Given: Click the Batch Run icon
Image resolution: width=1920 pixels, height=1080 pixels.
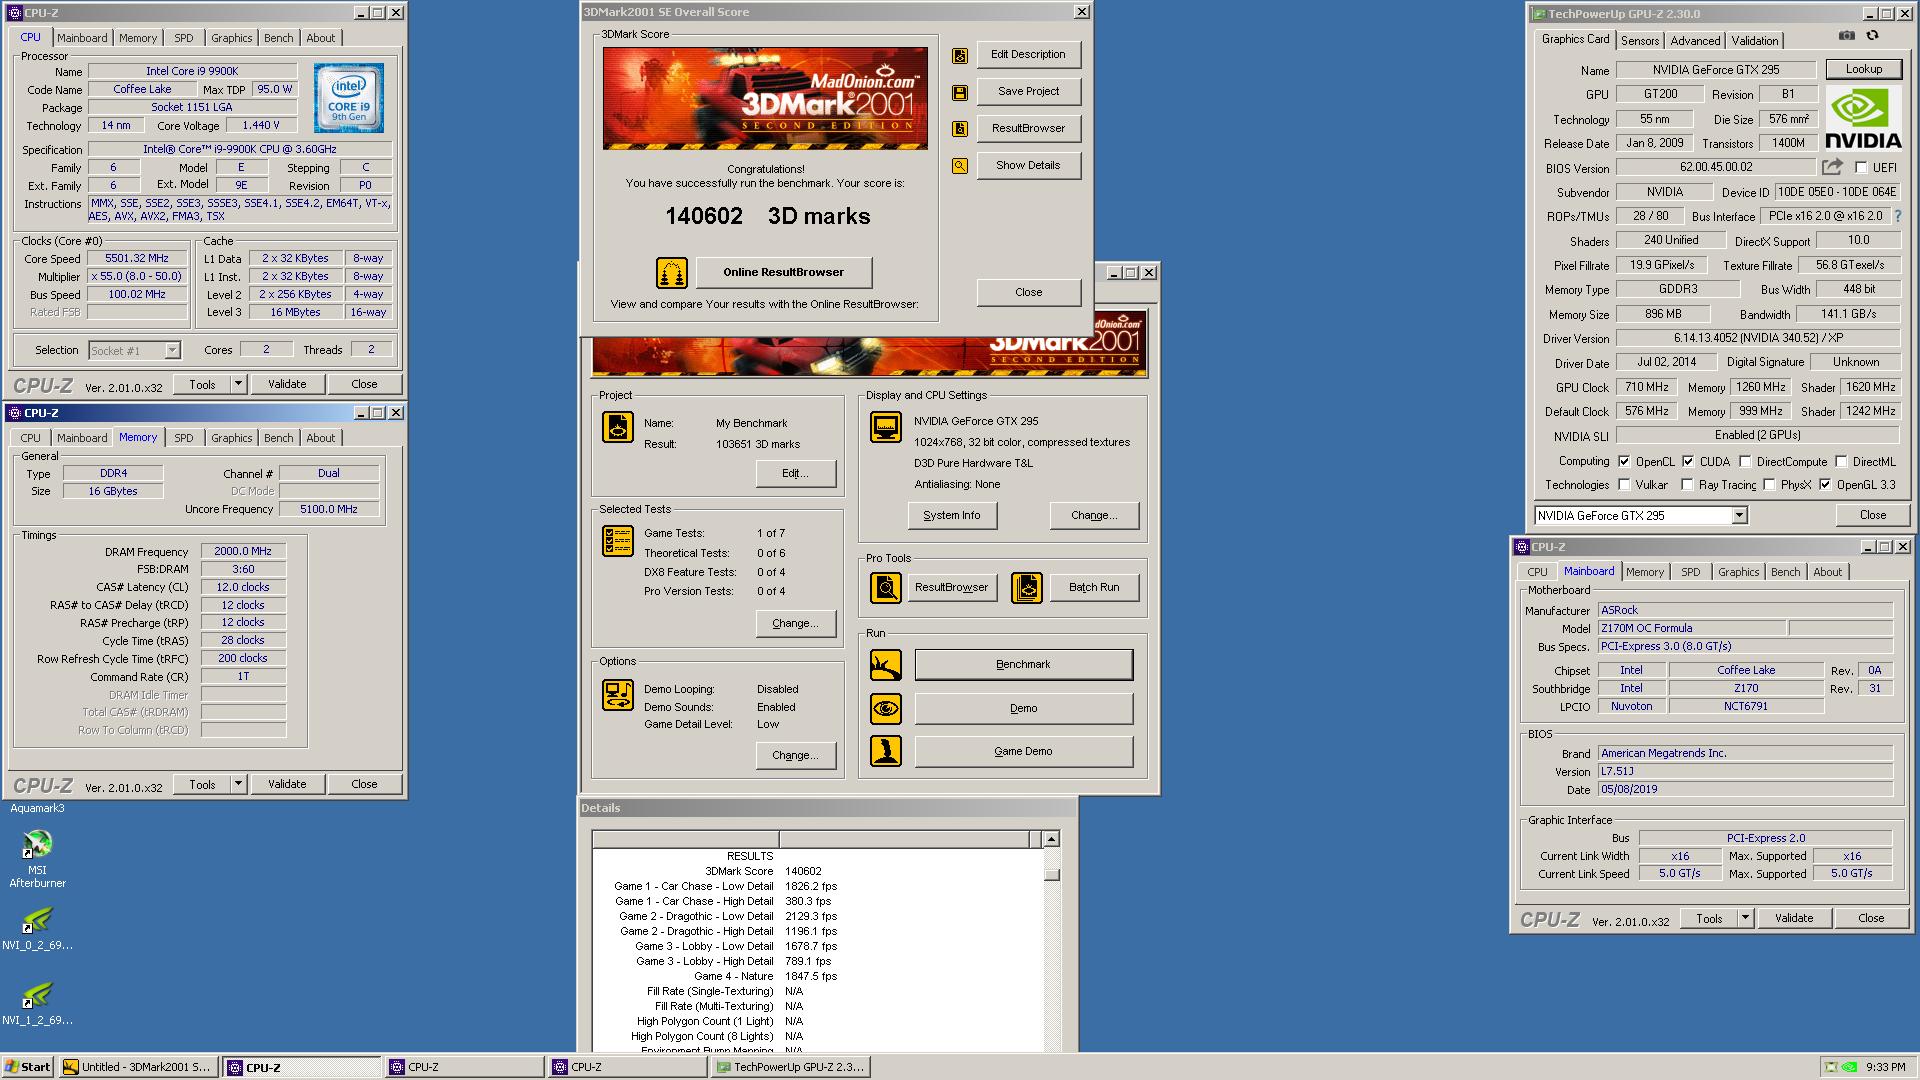Looking at the screenshot, I should (x=1027, y=588).
